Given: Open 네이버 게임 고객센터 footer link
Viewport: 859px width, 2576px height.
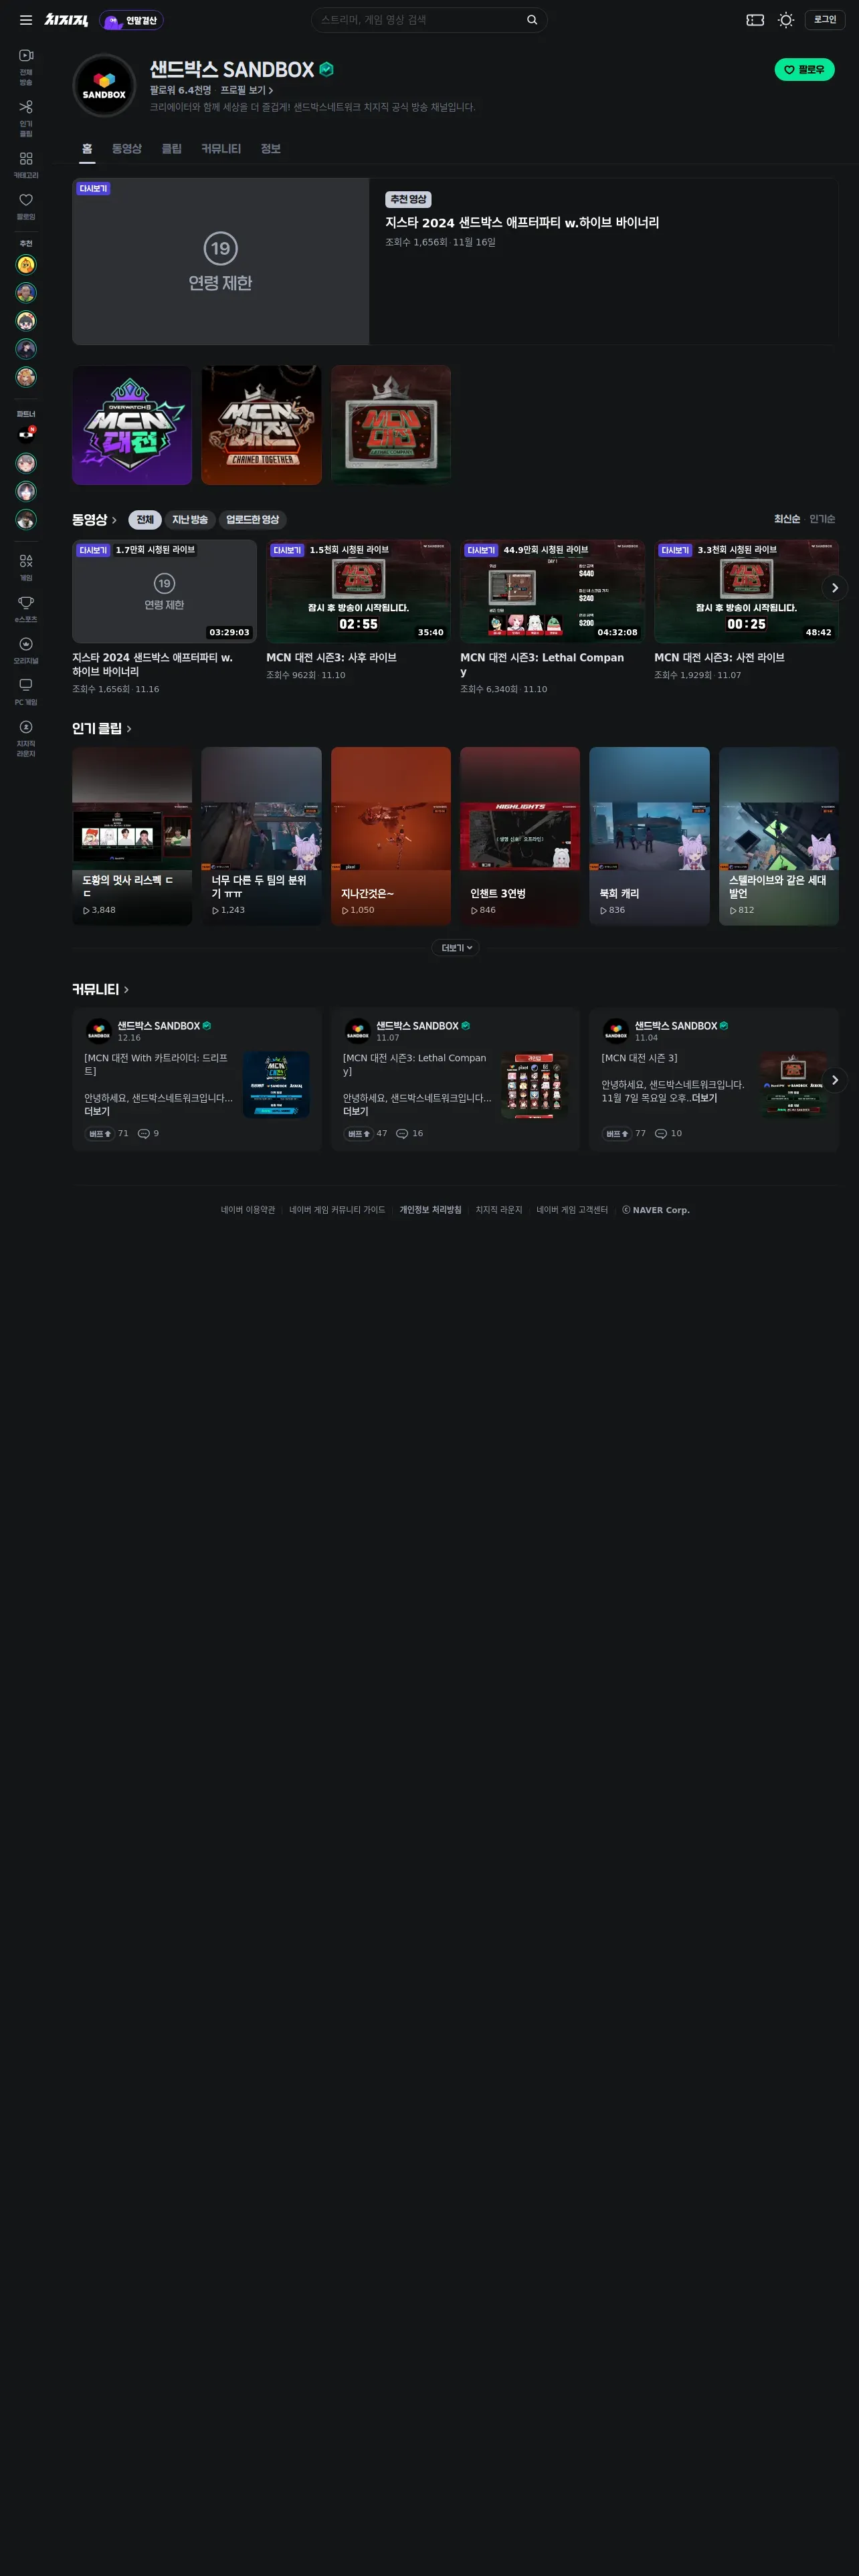Looking at the screenshot, I should click(572, 1210).
